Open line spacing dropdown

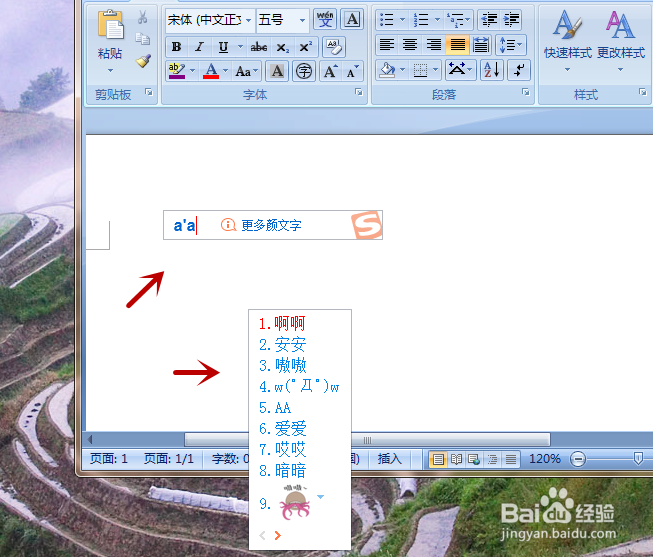click(x=511, y=45)
